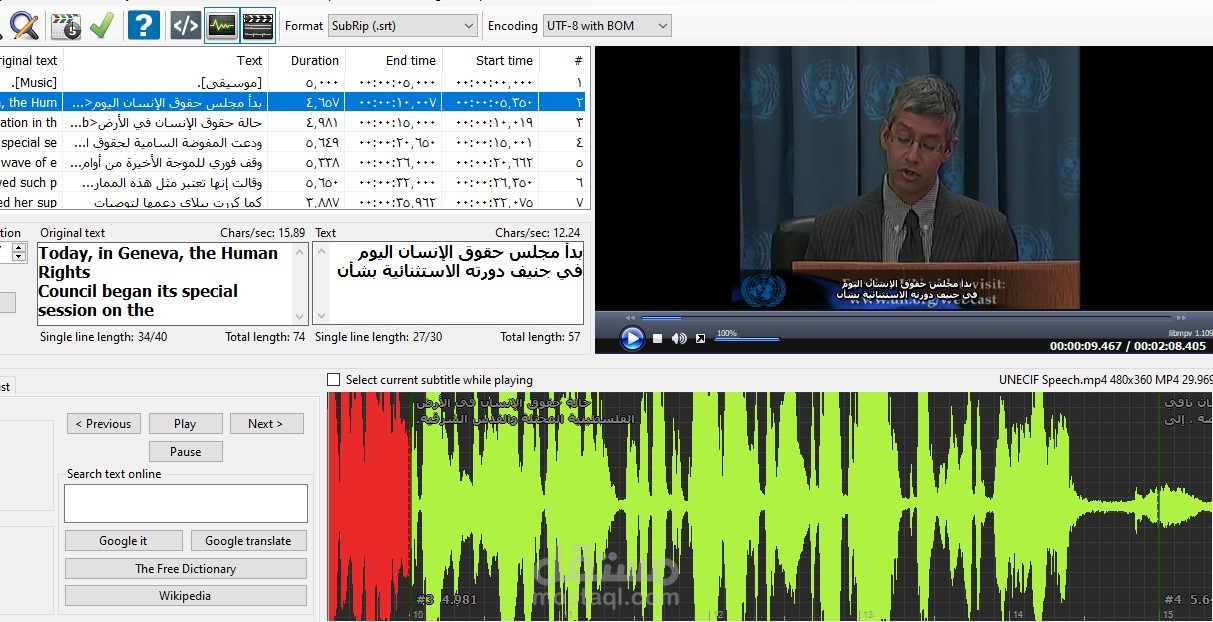Open the video in fullscreen mode
This screenshot has height=622, width=1213.
click(700, 339)
